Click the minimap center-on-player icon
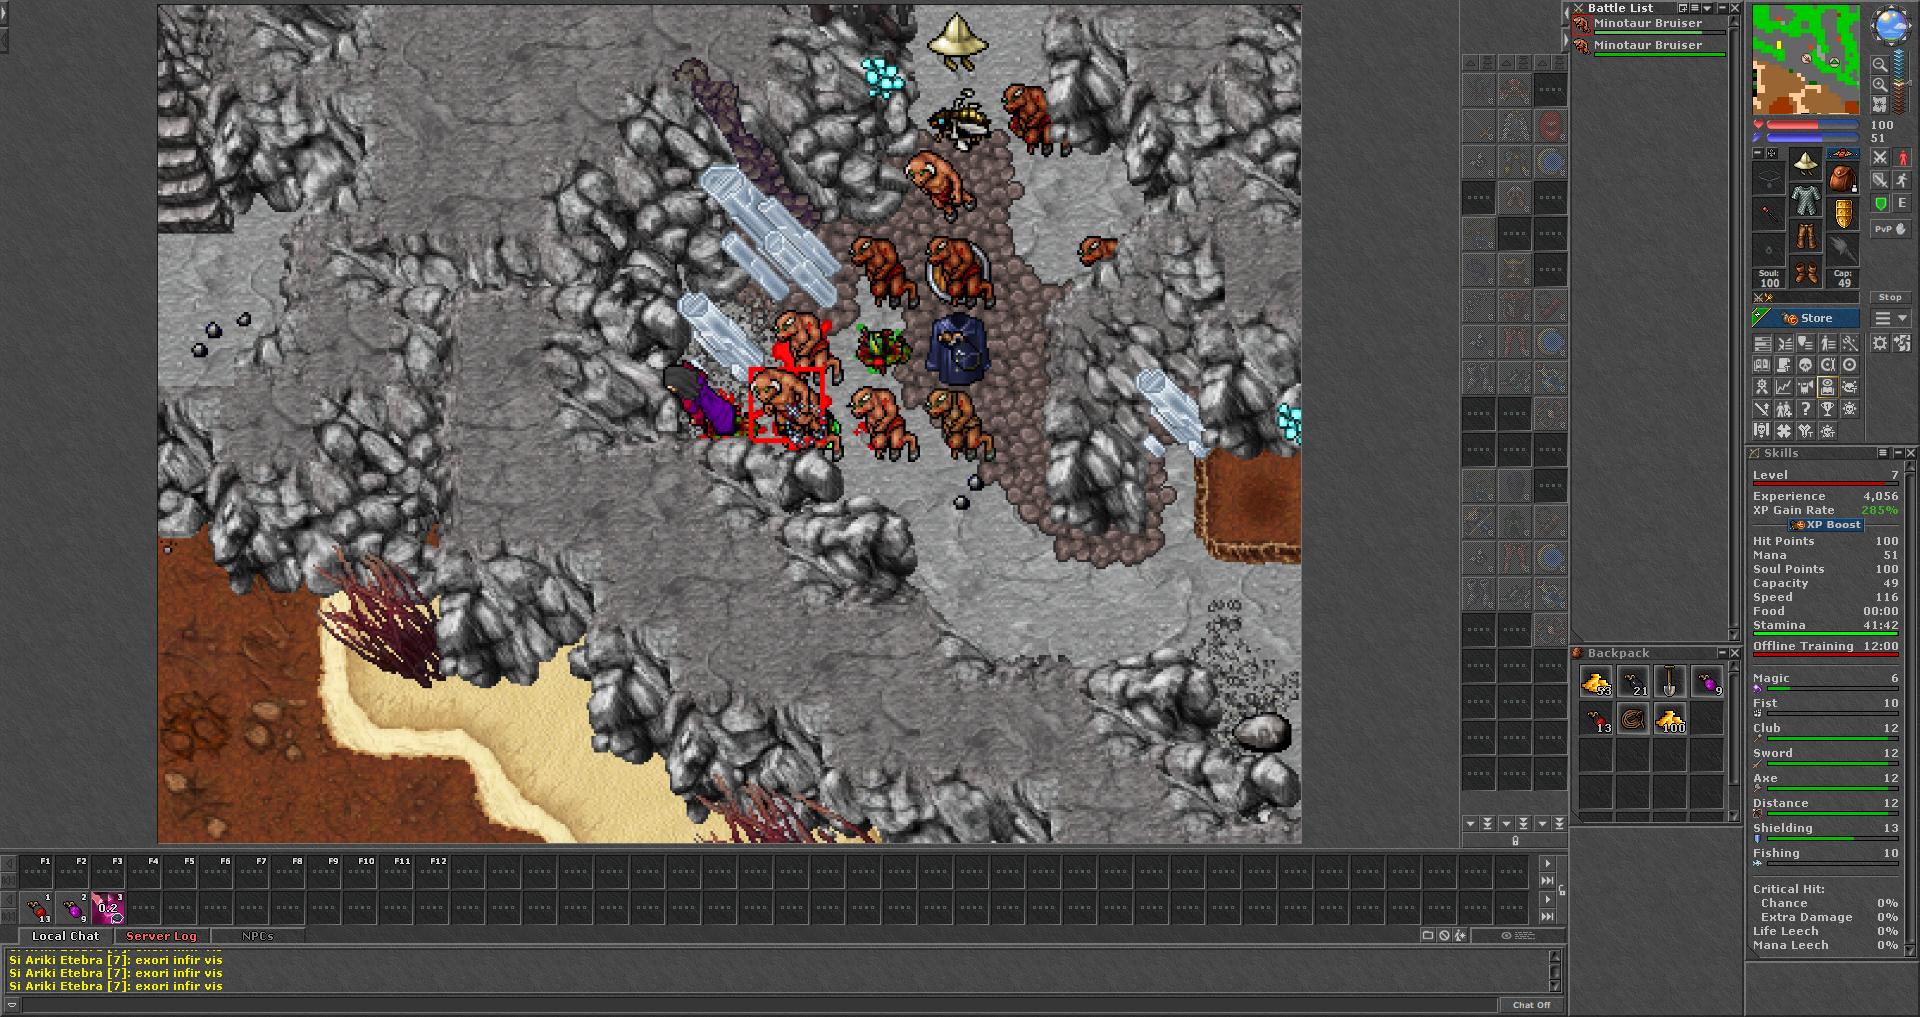 (1880, 104)
